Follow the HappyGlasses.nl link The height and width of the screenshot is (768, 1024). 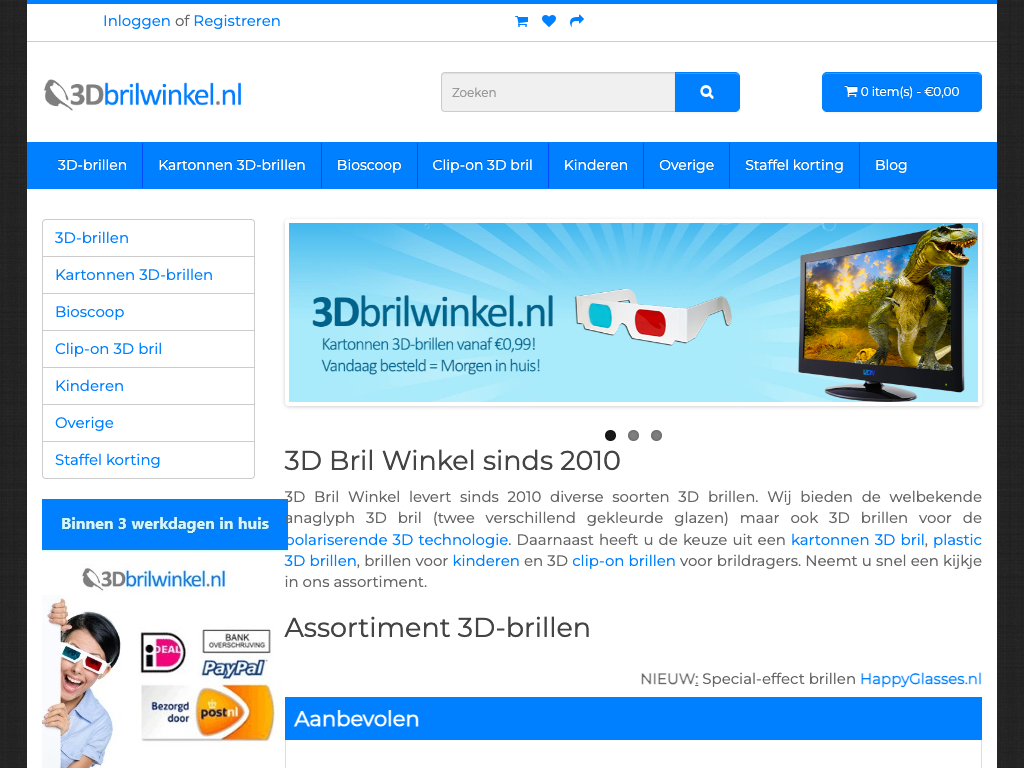coord(920,679)
